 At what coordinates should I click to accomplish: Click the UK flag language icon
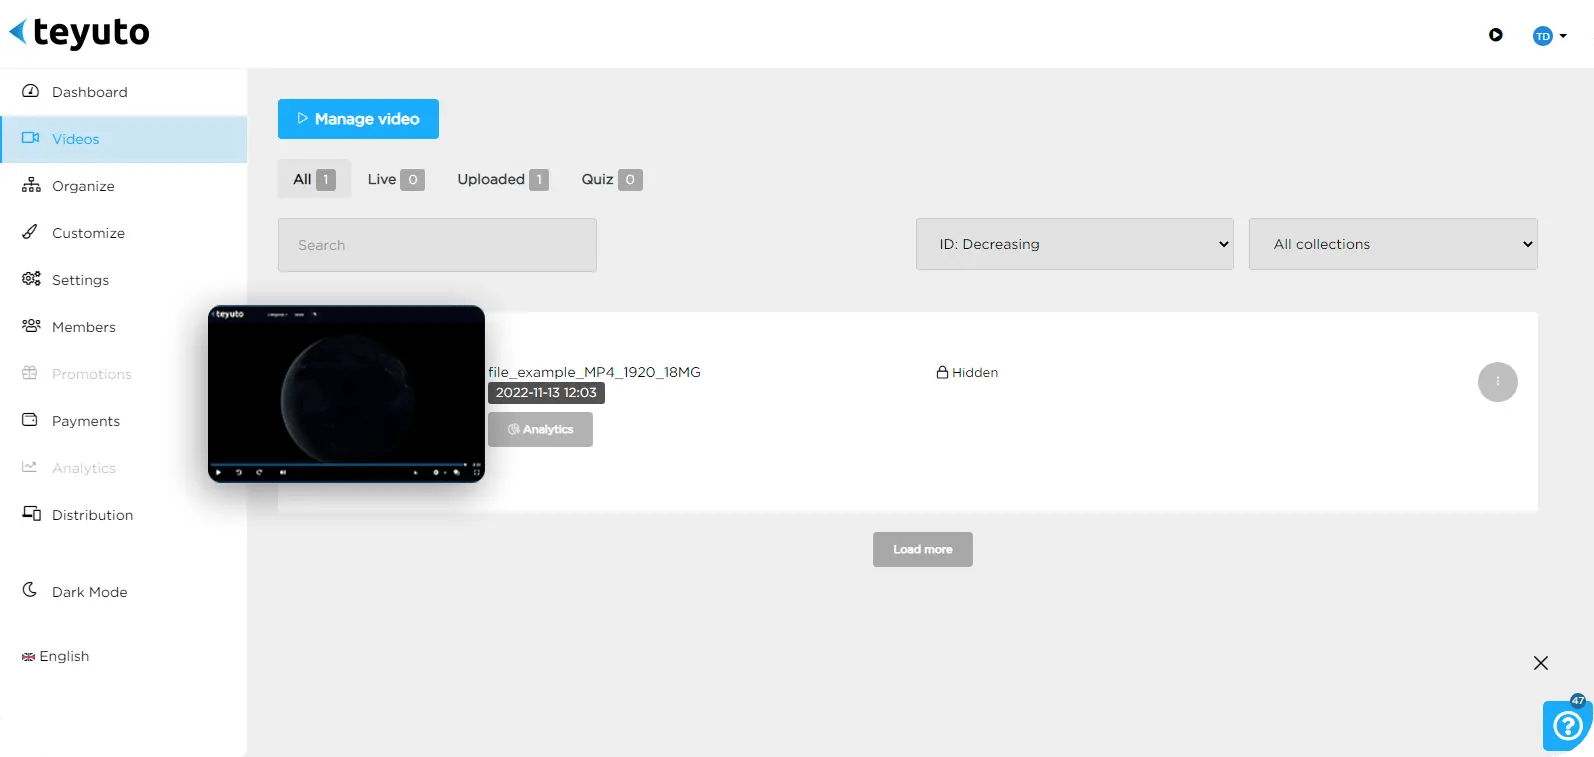click(28, 657)
